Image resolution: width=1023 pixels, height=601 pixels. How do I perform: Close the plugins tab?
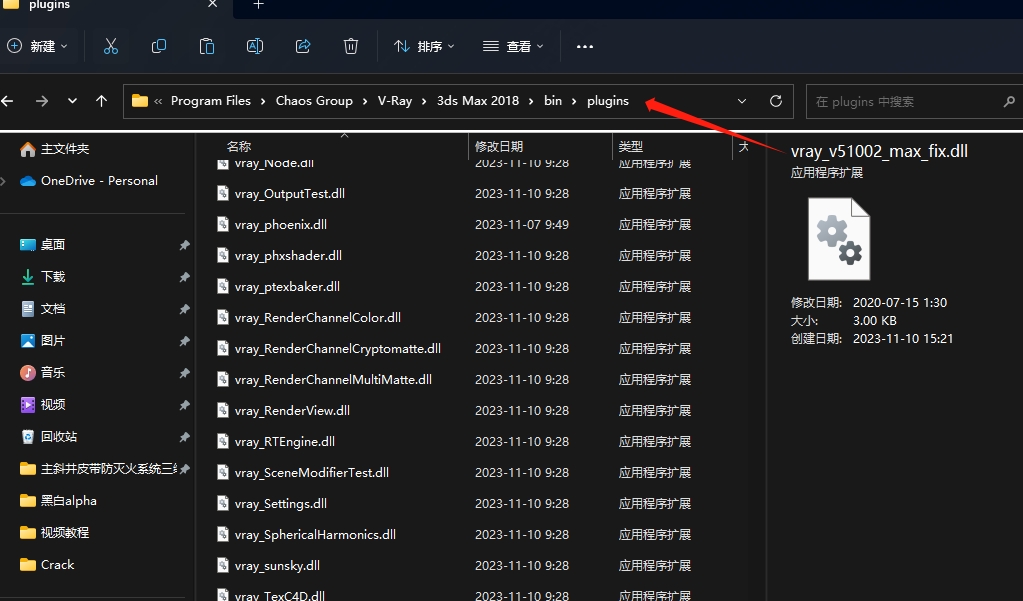[x=213, y=4]
